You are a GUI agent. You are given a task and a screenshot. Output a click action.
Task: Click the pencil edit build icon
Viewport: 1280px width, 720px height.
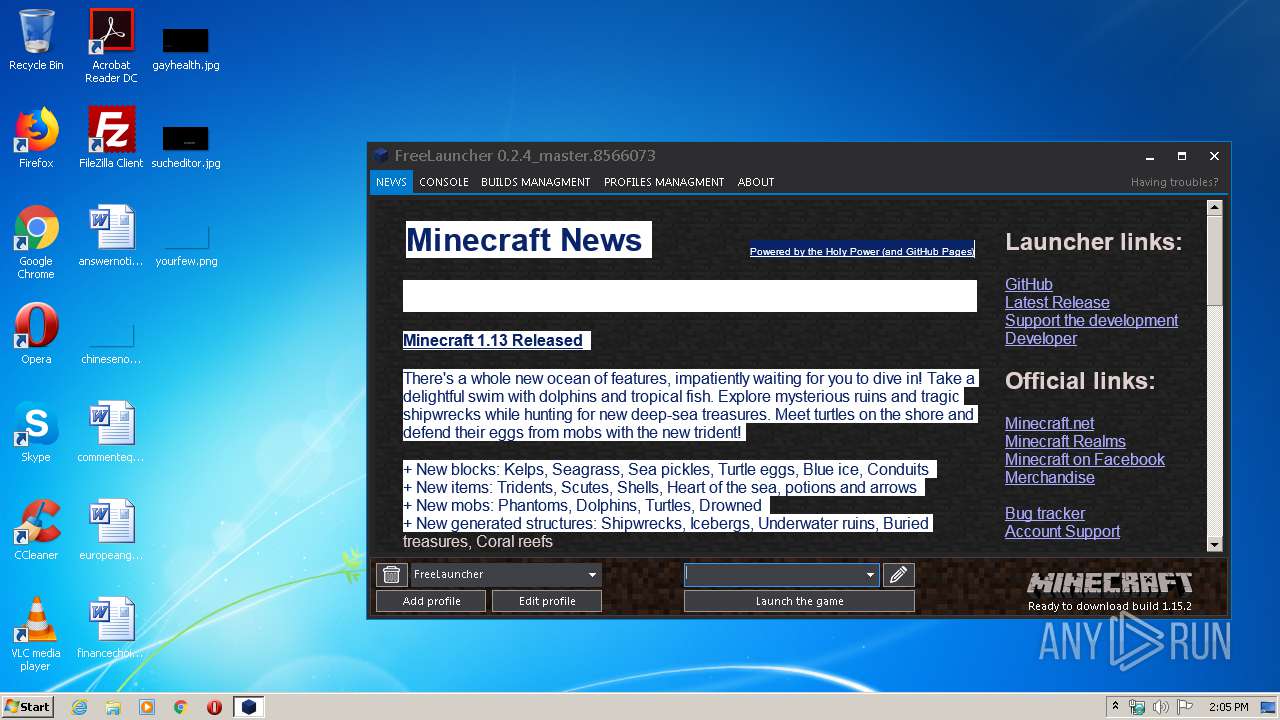899,574
